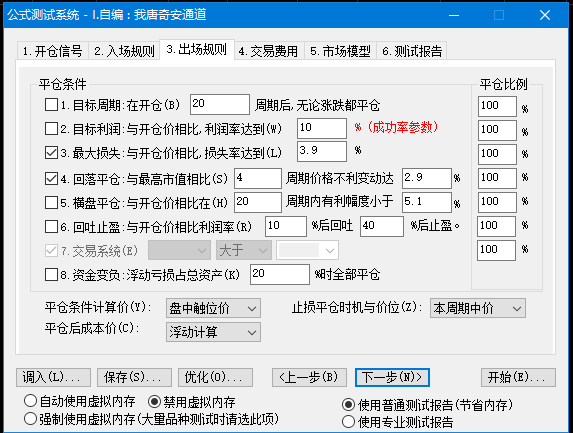Click 平仓比例 field in the 回吐止盈 row
573x433 pixels.
(x=496, y=226)
